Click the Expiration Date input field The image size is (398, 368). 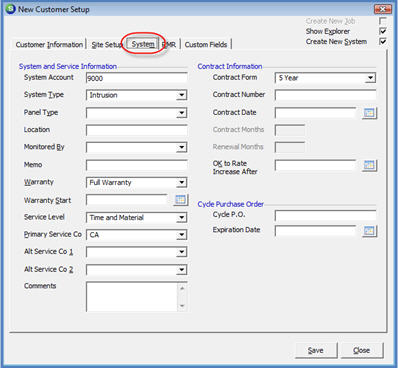(x=316, y=231)
